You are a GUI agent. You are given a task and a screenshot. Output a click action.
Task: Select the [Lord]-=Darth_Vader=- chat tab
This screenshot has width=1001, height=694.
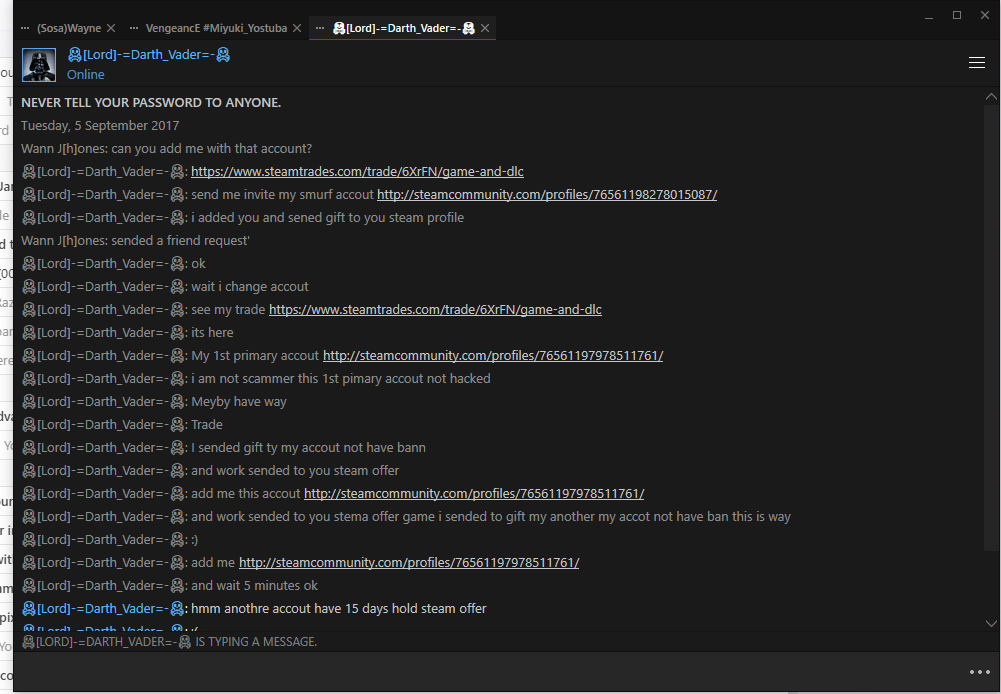tap(404, 28)
